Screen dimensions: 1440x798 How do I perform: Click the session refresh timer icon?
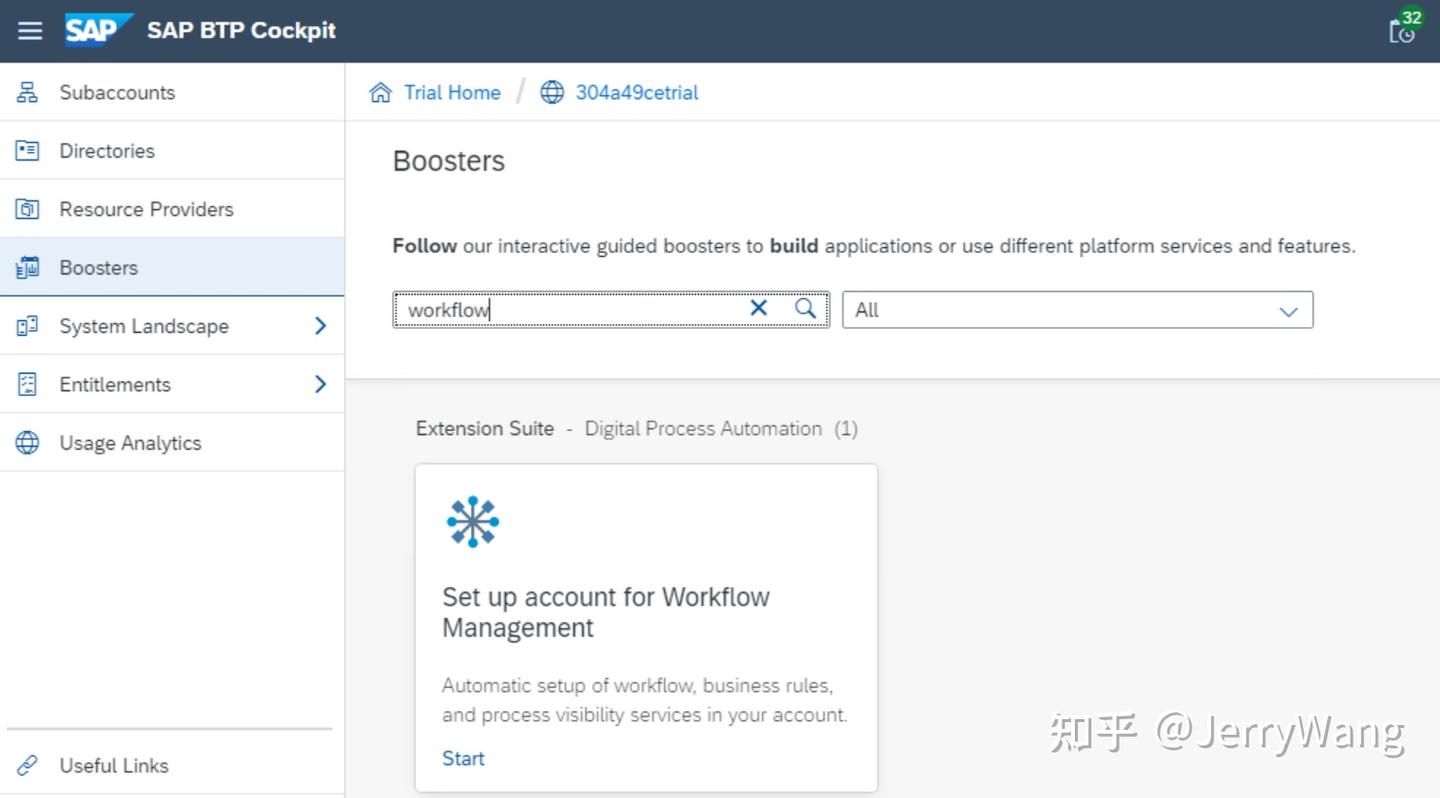pos(1402,31)
